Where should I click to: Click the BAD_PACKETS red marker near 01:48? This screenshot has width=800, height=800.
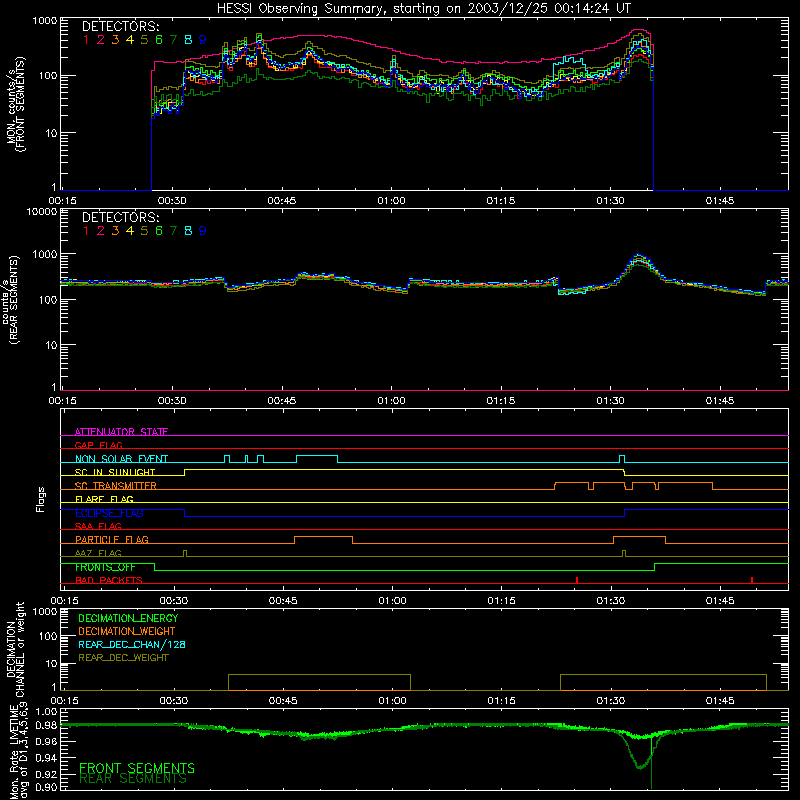752,580
